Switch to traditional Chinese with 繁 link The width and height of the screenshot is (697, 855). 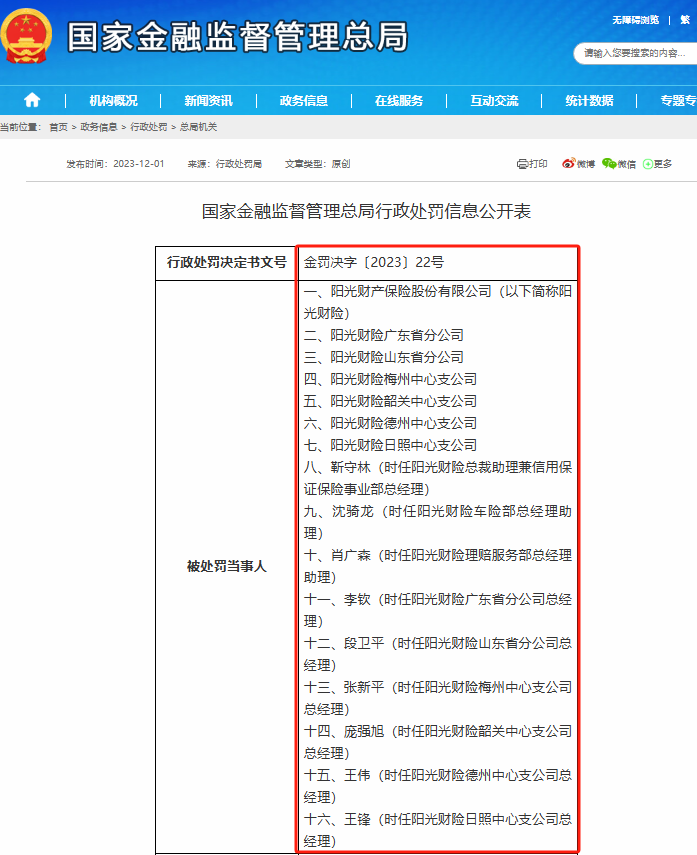(685, 20)
